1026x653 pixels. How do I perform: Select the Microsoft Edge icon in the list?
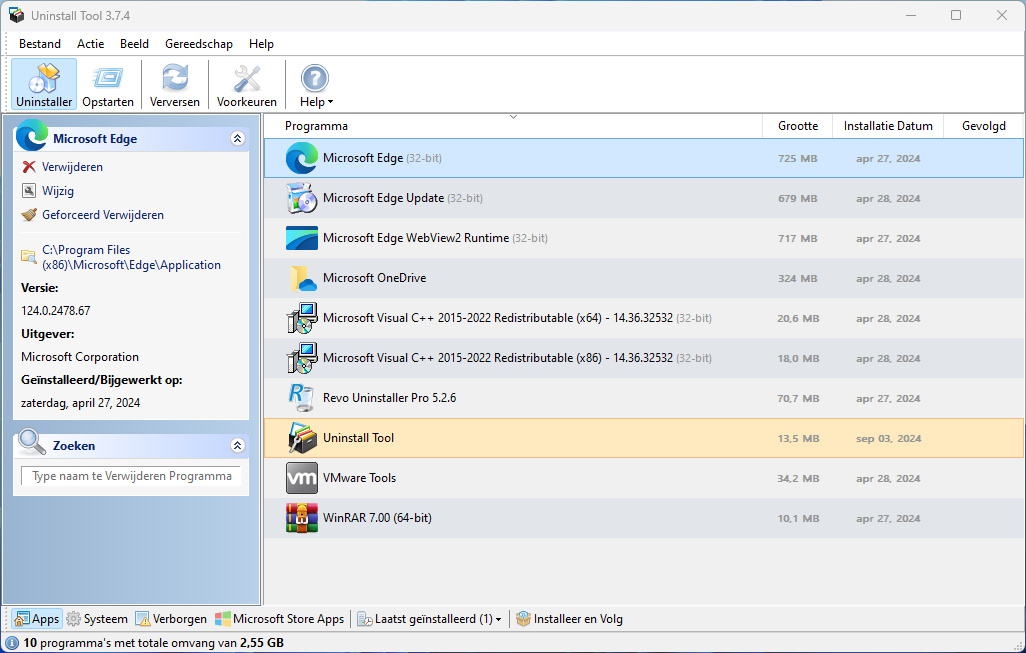pyautogui.click(x=302, y=158)
